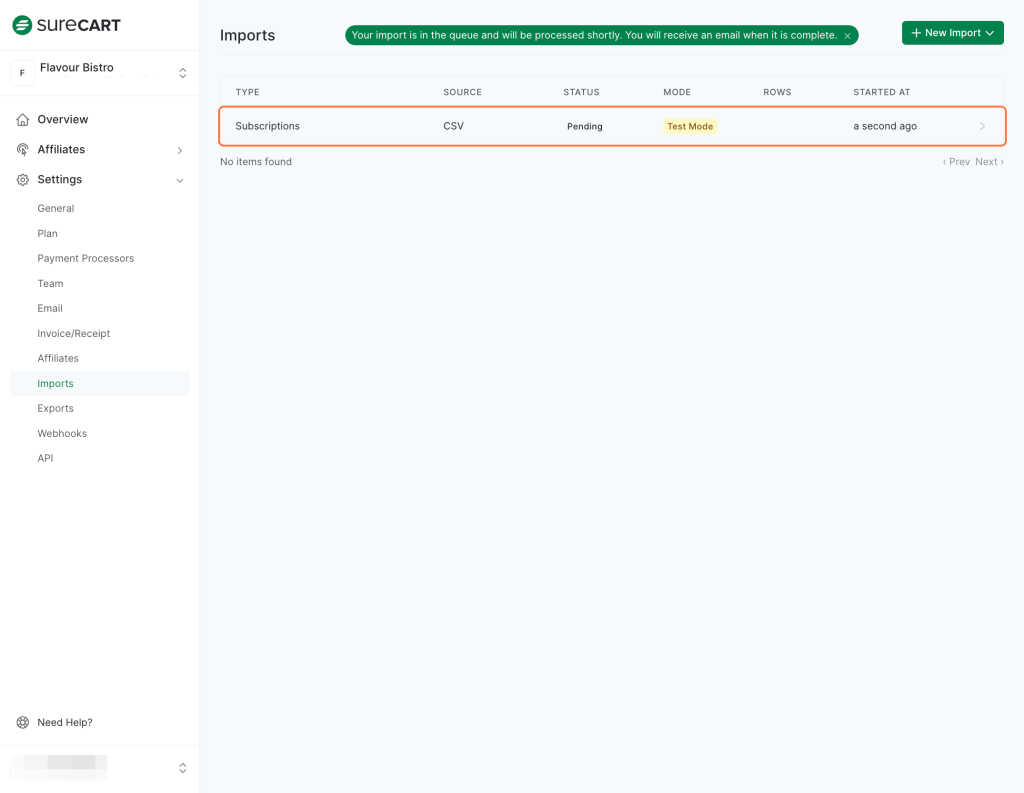Open the Flavour Bistro store switcher
This screenshot has height=793, width=1024.
[x=182, y=73]
